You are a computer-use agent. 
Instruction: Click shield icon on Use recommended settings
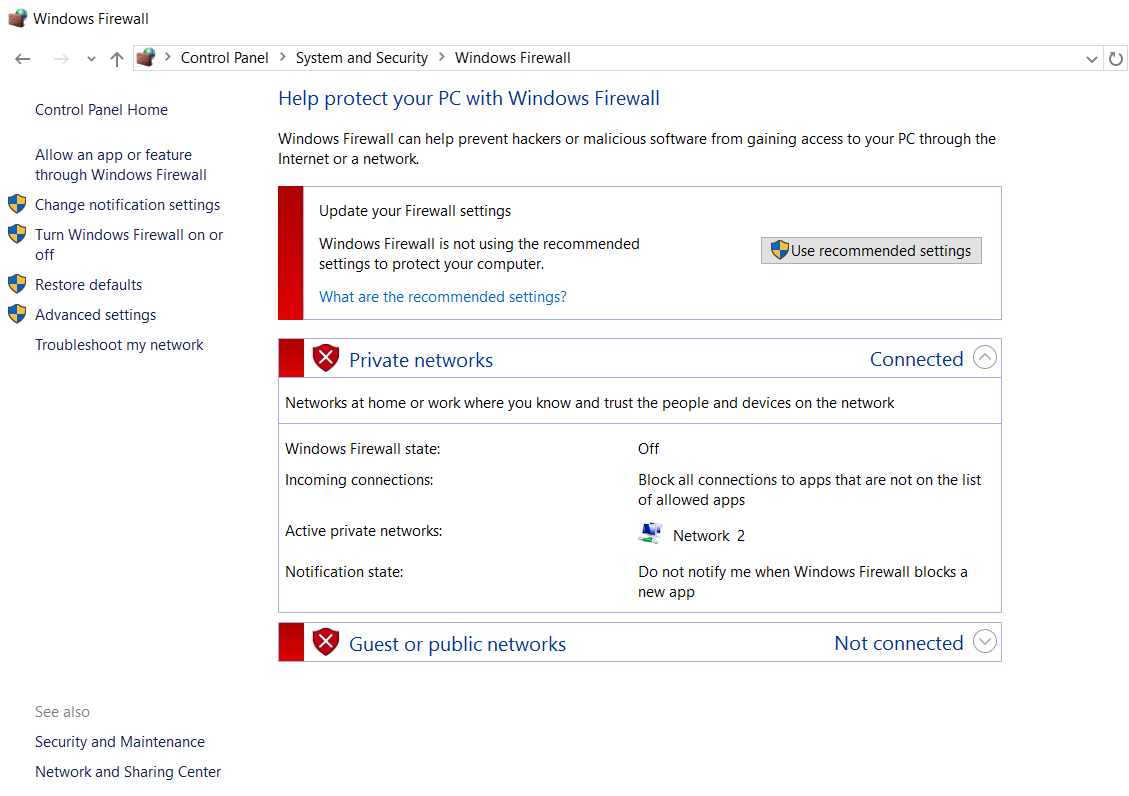pos(780,250)
